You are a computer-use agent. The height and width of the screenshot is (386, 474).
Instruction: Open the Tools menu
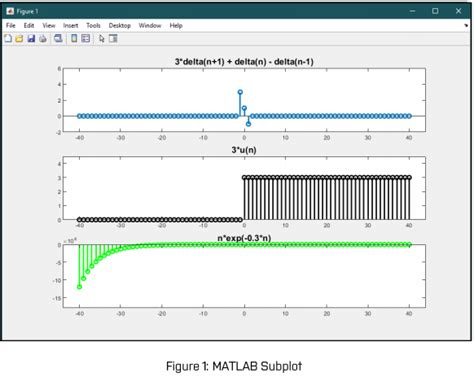[x=93, y=25]
